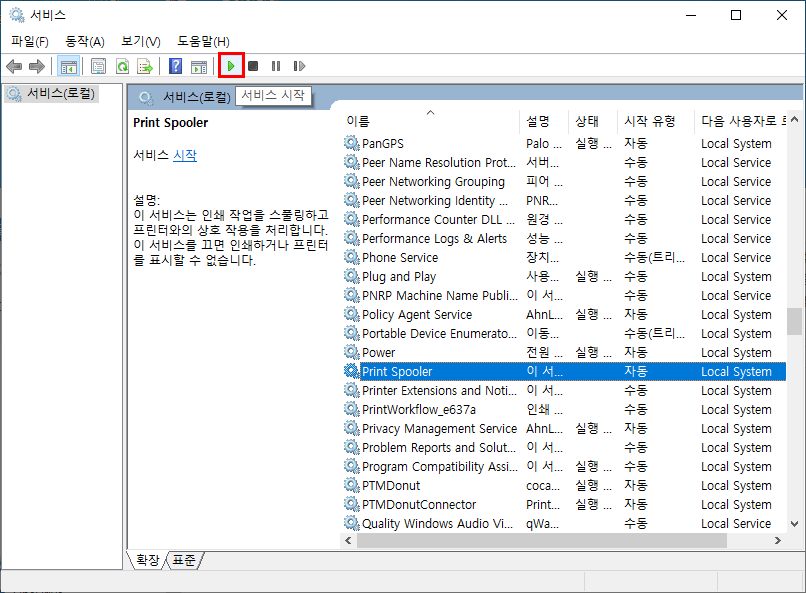Open the Properties toolbar icon
The width and height of the screenshot is (806, 593).
(x=98, y=66)
